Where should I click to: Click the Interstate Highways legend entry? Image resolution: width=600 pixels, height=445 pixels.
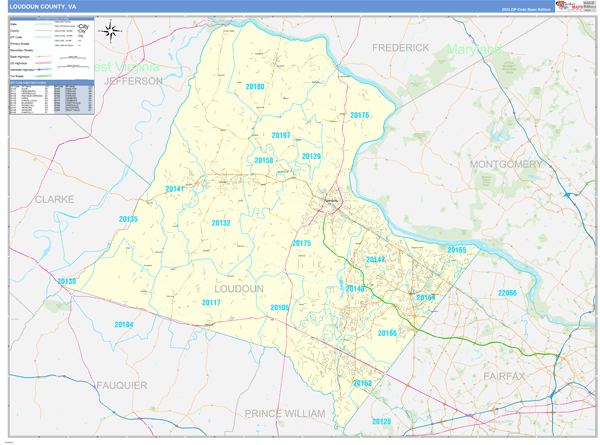click(23, 67)
